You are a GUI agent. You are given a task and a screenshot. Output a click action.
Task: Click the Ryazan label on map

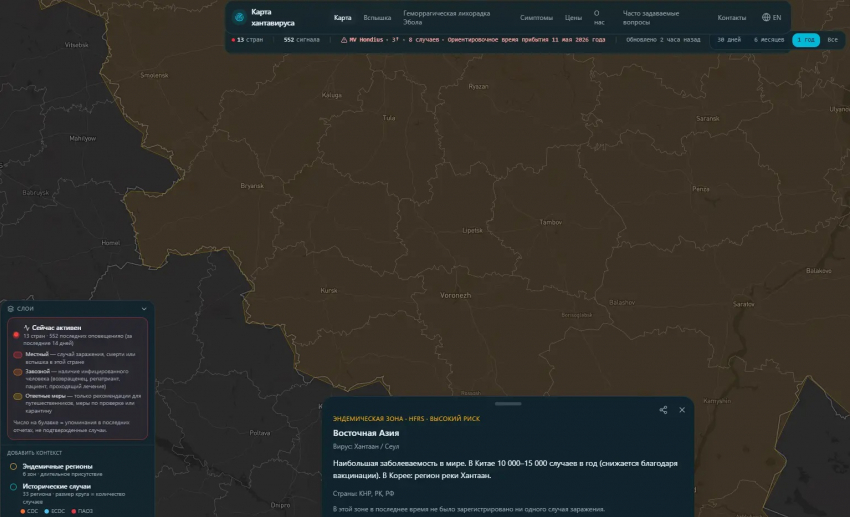tap(478, 86)
